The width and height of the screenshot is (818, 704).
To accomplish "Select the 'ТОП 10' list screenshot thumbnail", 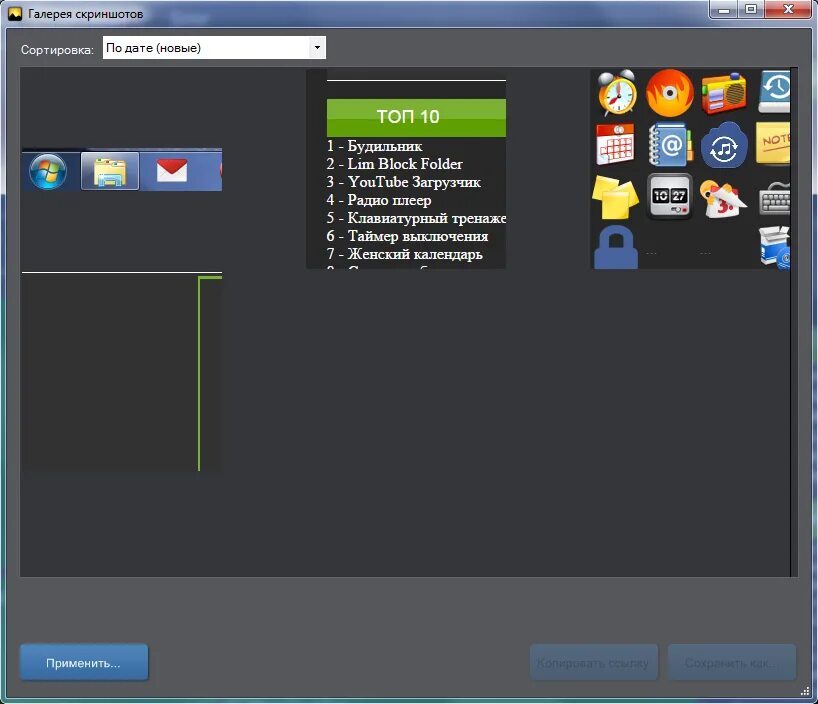I will click(x=406, y=169).
